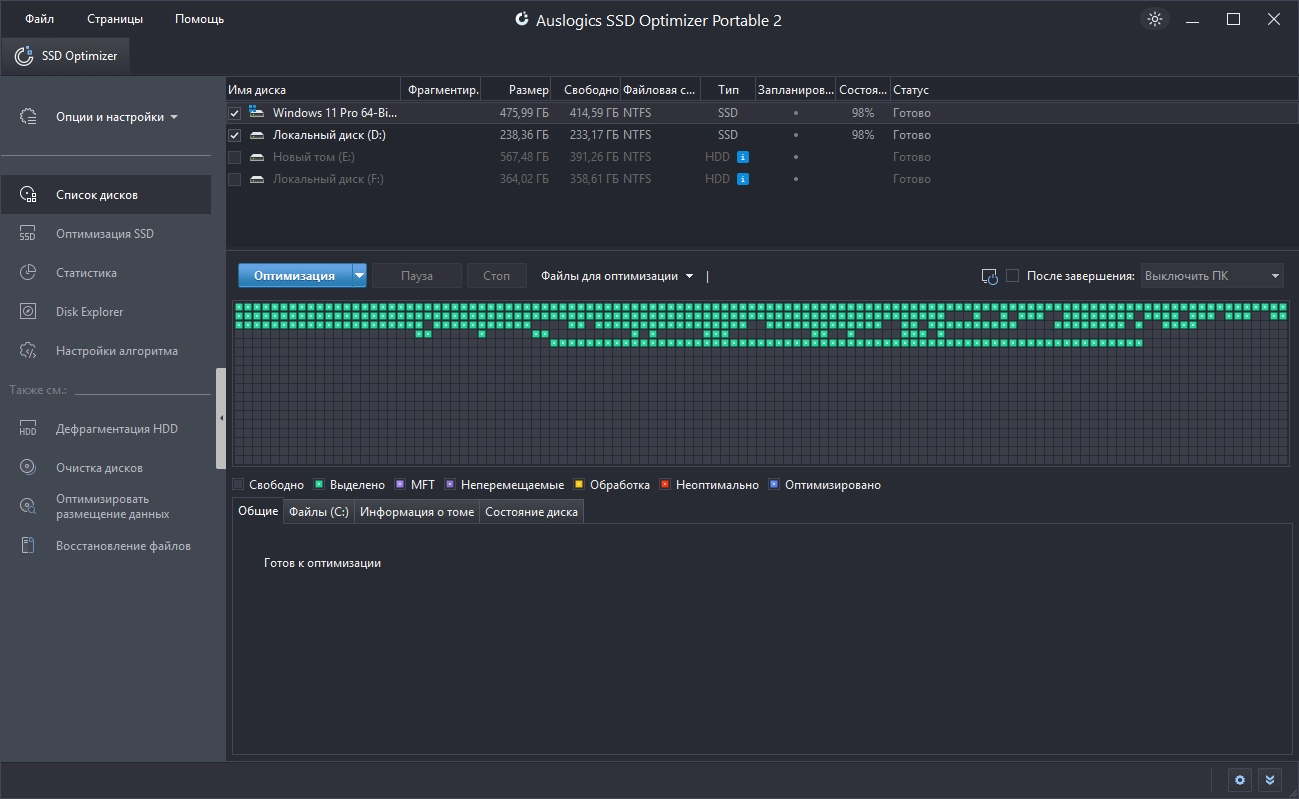Expand the Опции и настройки dropdown arrow
1299x799 pixels.
pyautogui.click(x=174, y=117)
